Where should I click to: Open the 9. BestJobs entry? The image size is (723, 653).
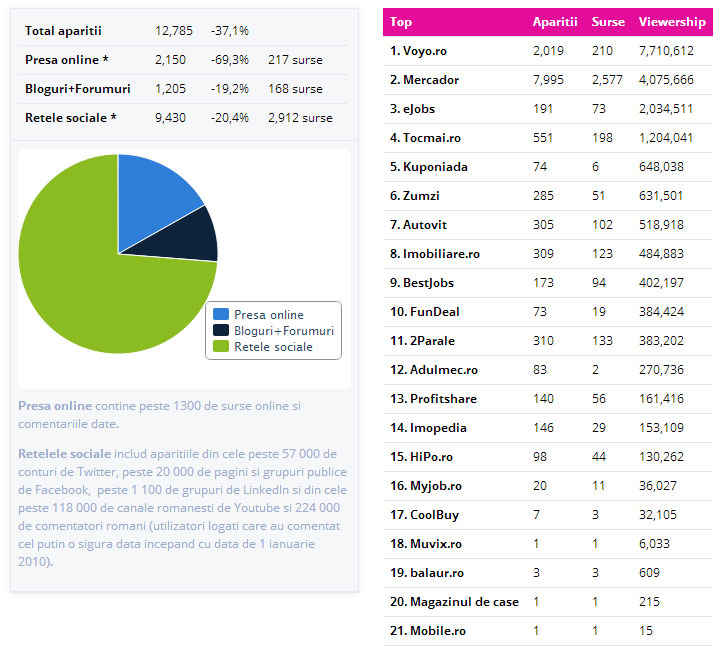pyautogui.click(x=422, y=283)
